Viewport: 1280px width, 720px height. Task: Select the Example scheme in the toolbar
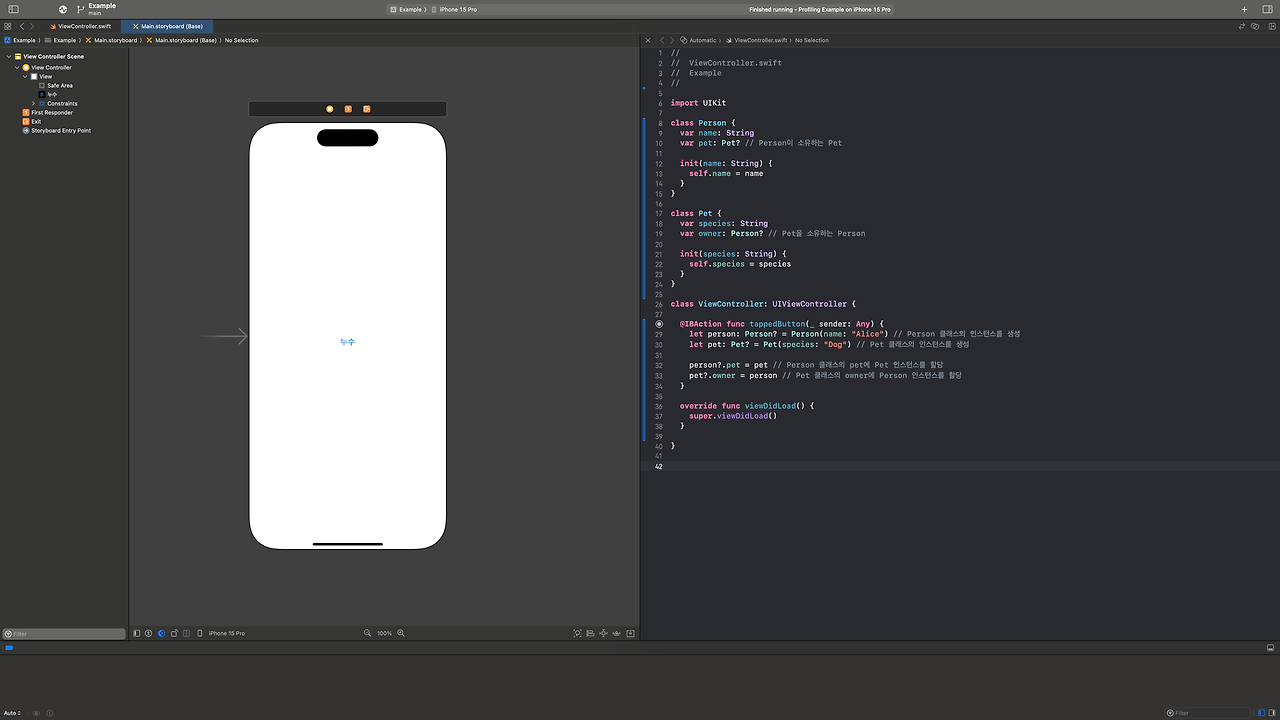click(x=408, y=9)
